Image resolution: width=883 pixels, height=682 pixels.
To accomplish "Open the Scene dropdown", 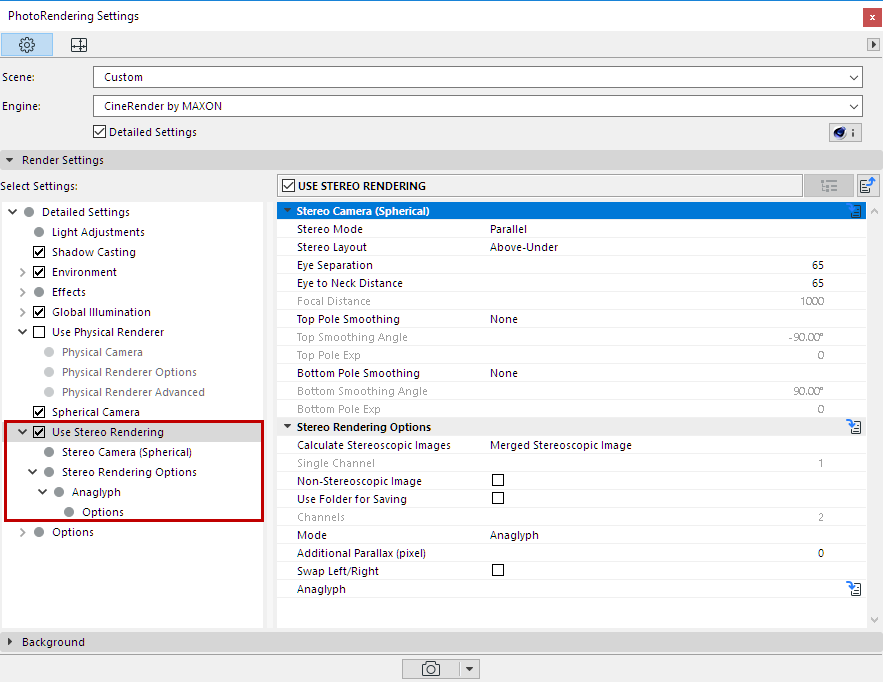I will tap(478, 77).
